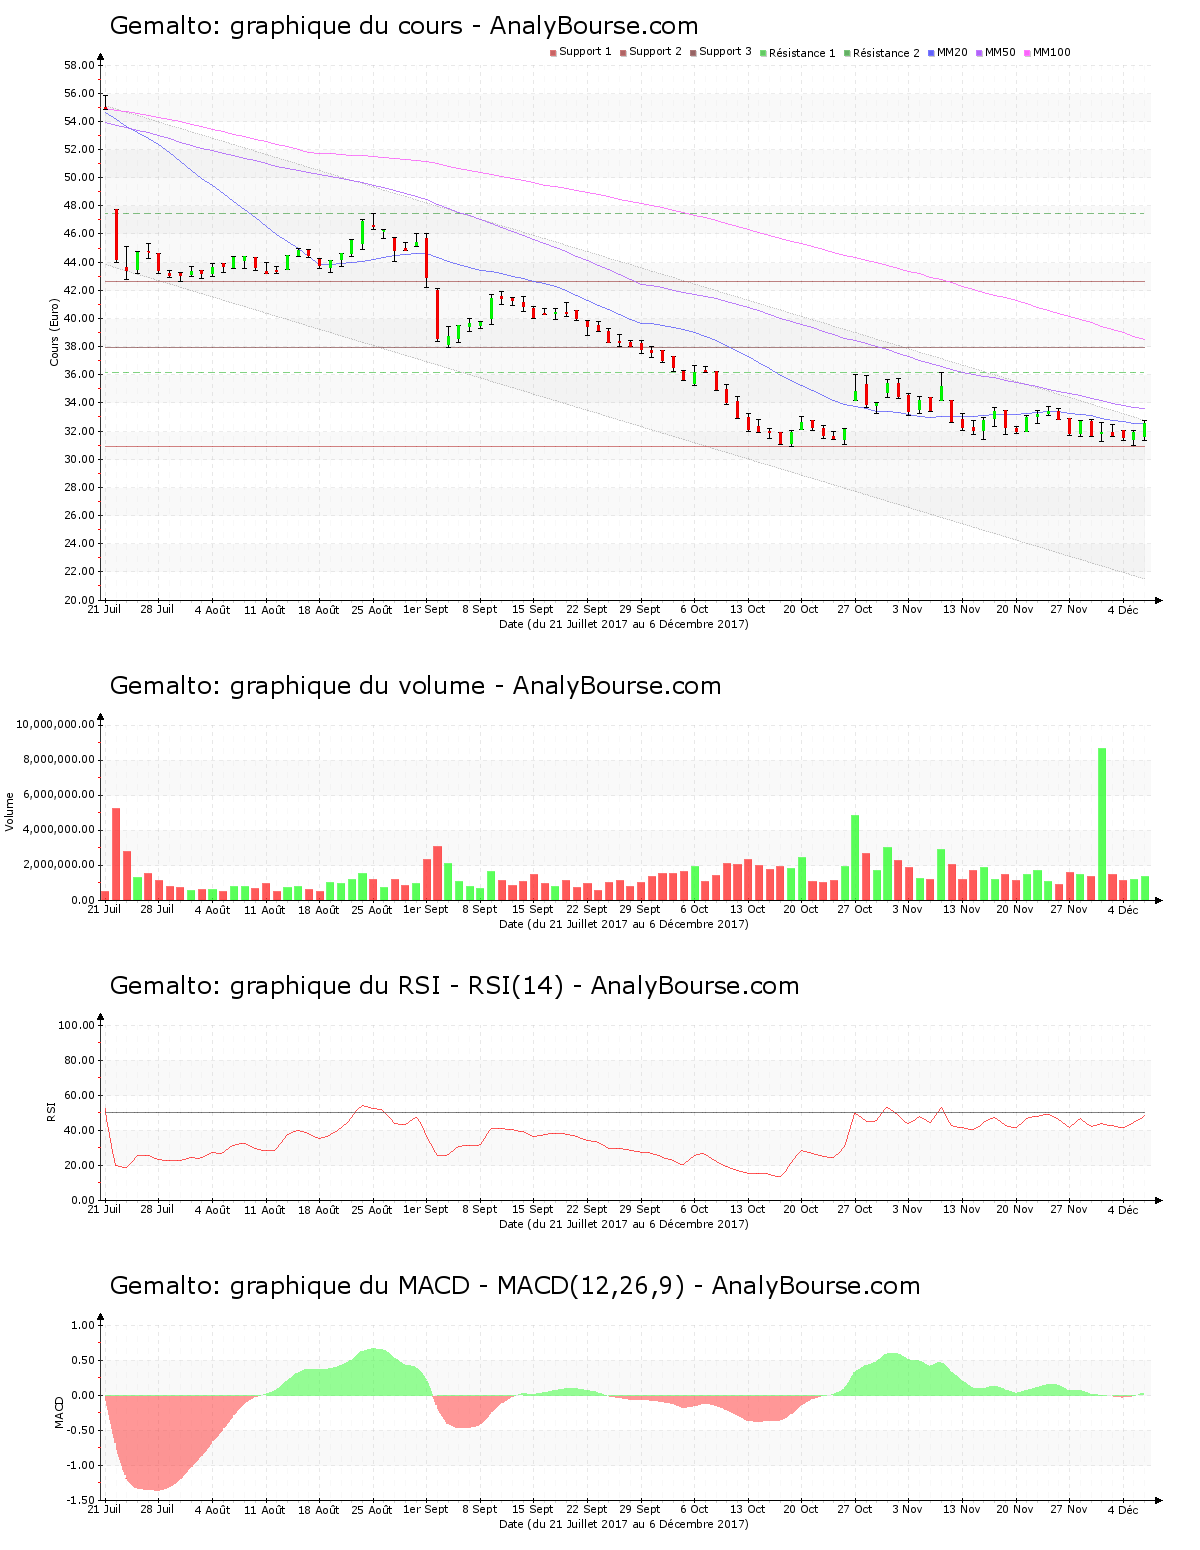Image resolution: width=1200 pixels, height=1550 pixels.
Task: Click the MM100 magenta legend marker
Action: (1027, 53)
